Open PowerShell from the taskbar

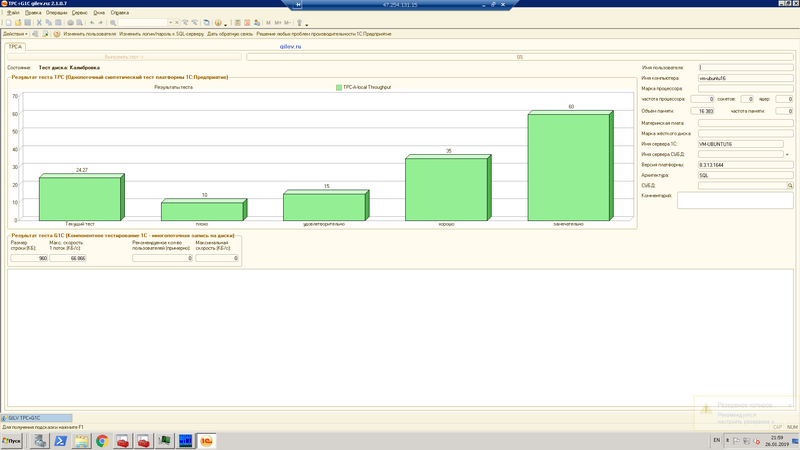pos(60,441)
